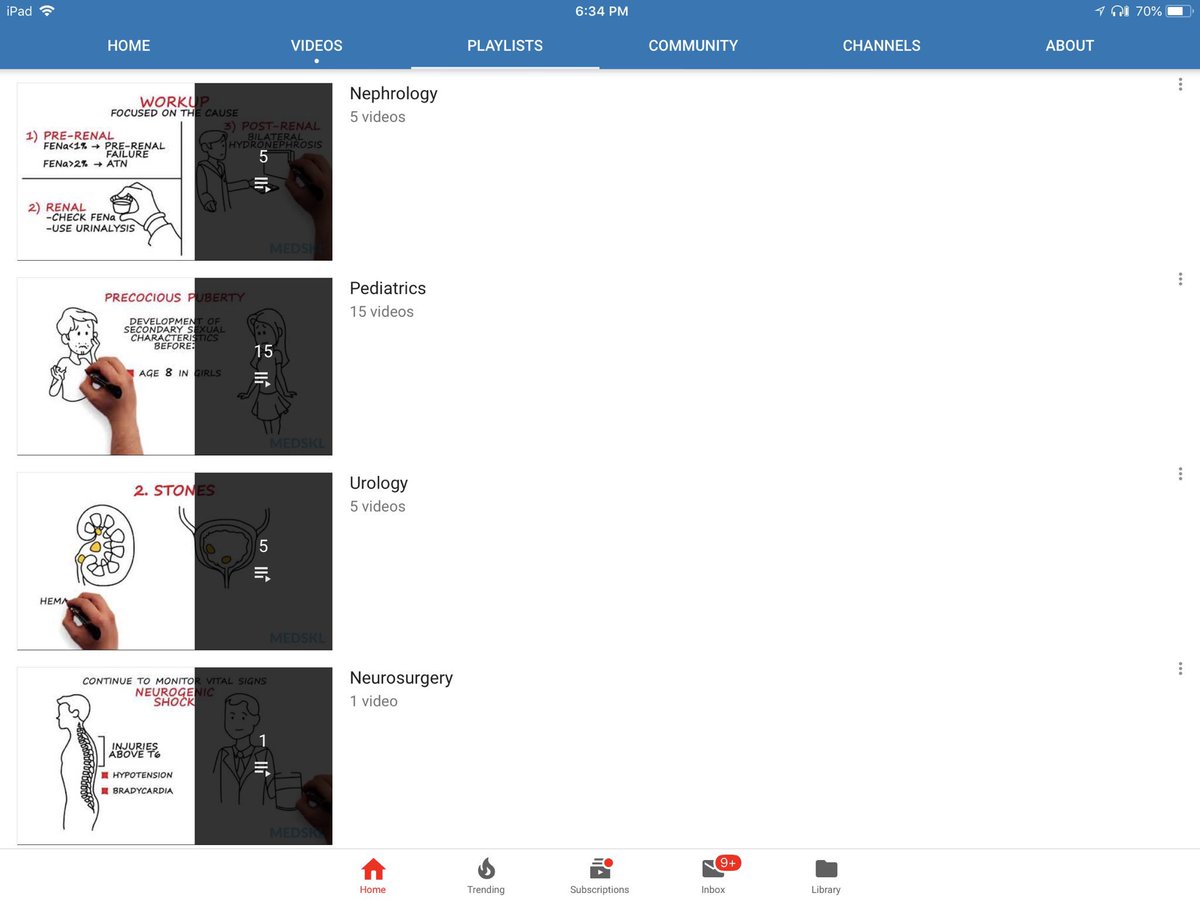Tap the location arrow status icon
This screenshot has width=1200, height=900.
click(1100, 11)
